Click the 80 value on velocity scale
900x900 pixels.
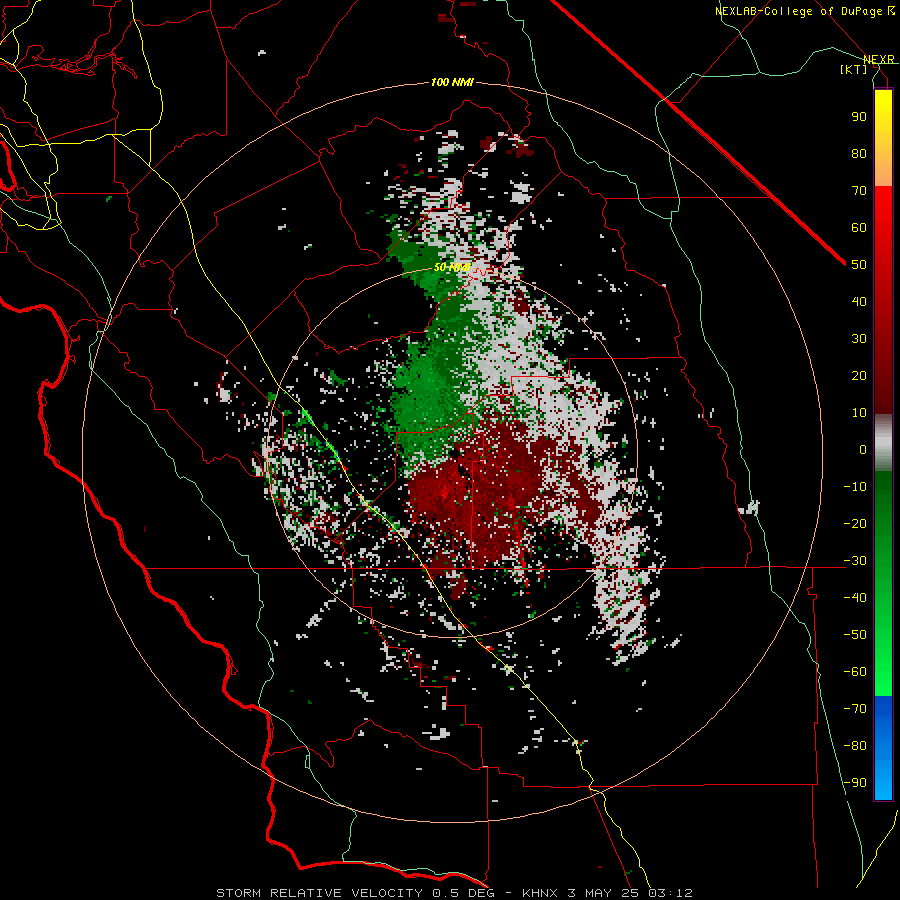click(x=859, y=154)
